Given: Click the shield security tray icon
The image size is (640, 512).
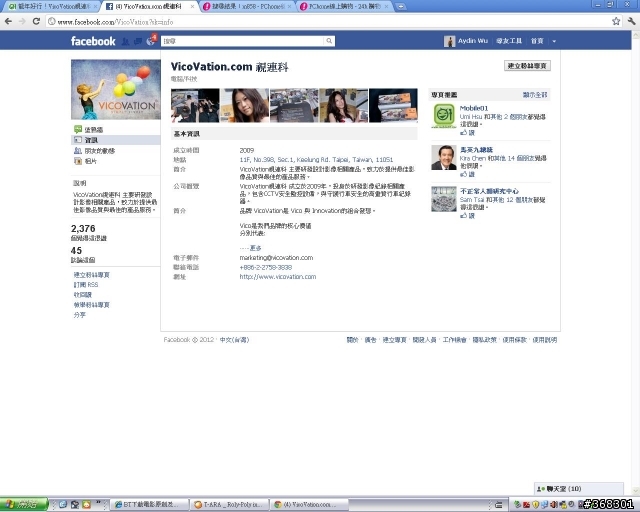Looking at the screenshot, I should pos(536,505).
